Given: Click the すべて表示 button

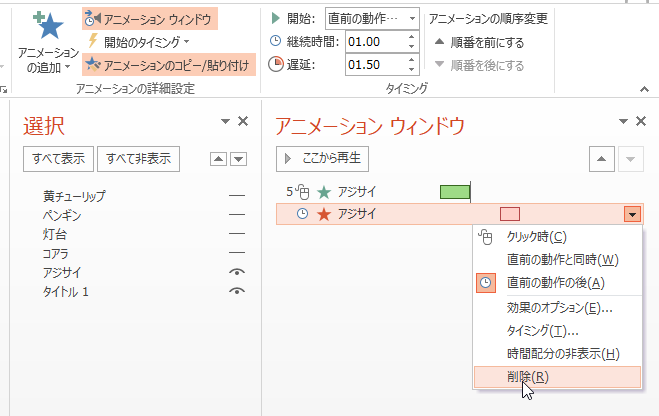Looking at the screenshot, I should 58,159.
